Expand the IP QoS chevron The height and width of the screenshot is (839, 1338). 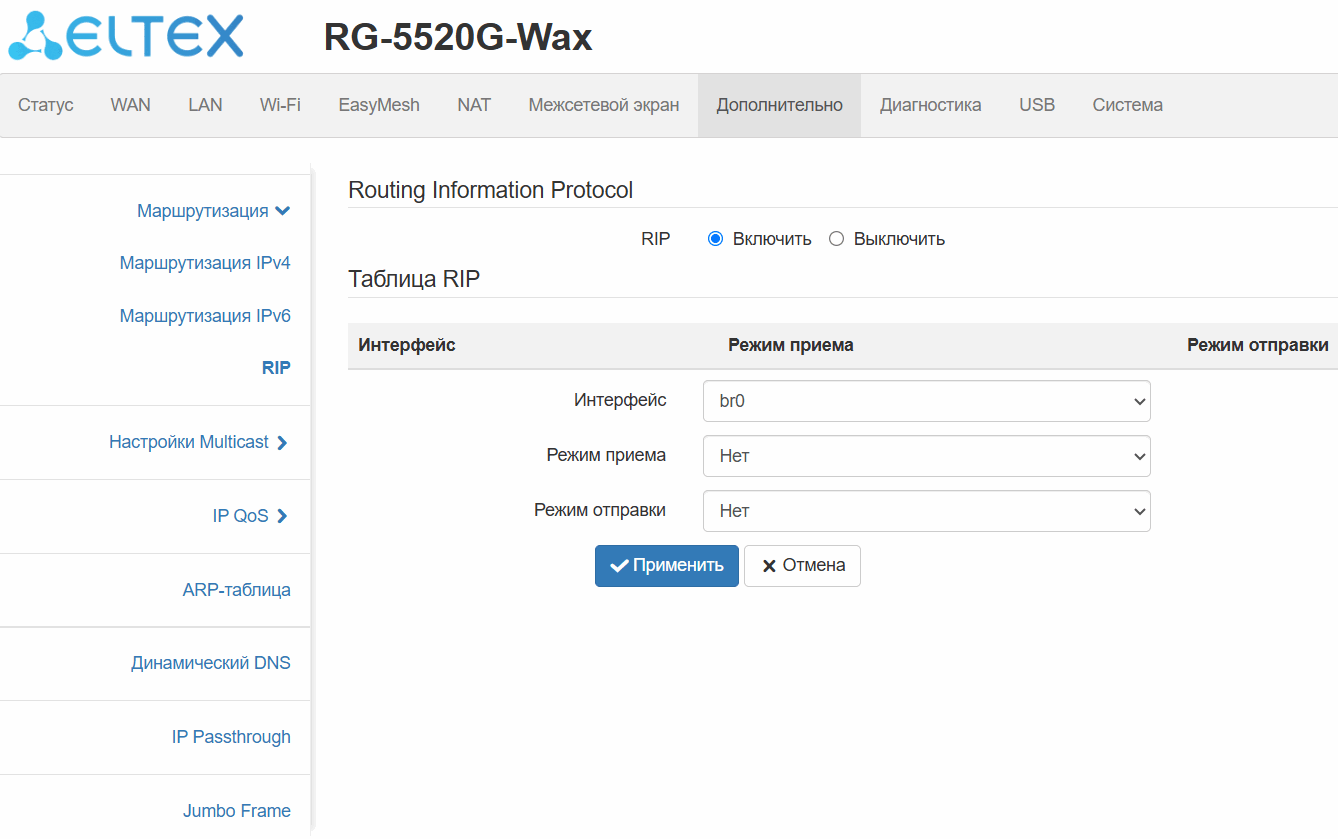[282, 517]
